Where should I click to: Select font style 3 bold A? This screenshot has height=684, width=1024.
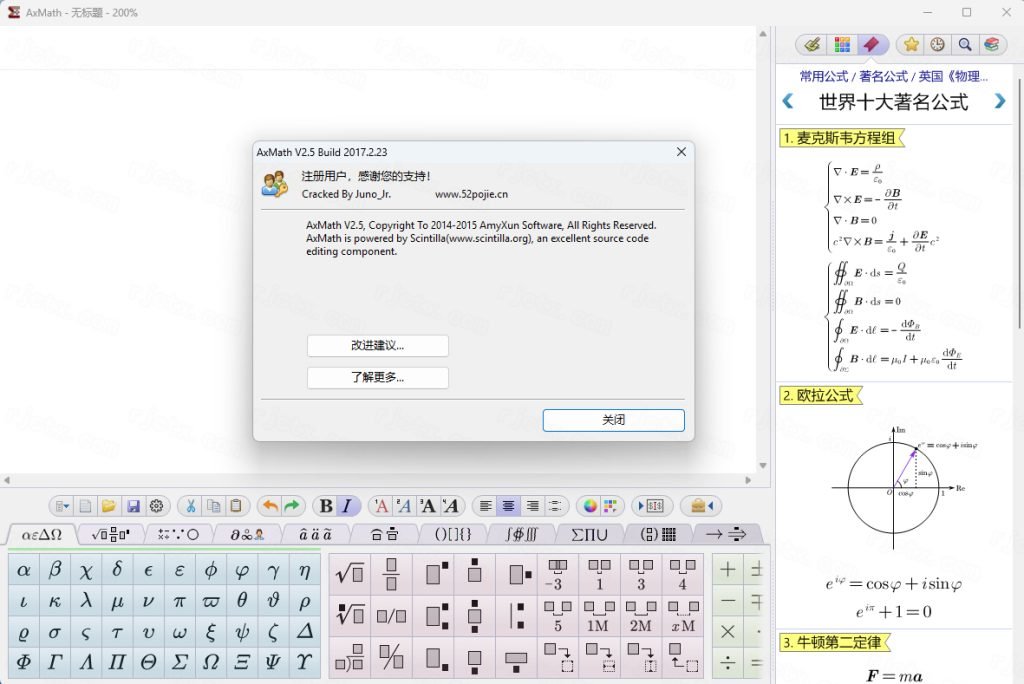pyautogui.click(x=428, y=506)
